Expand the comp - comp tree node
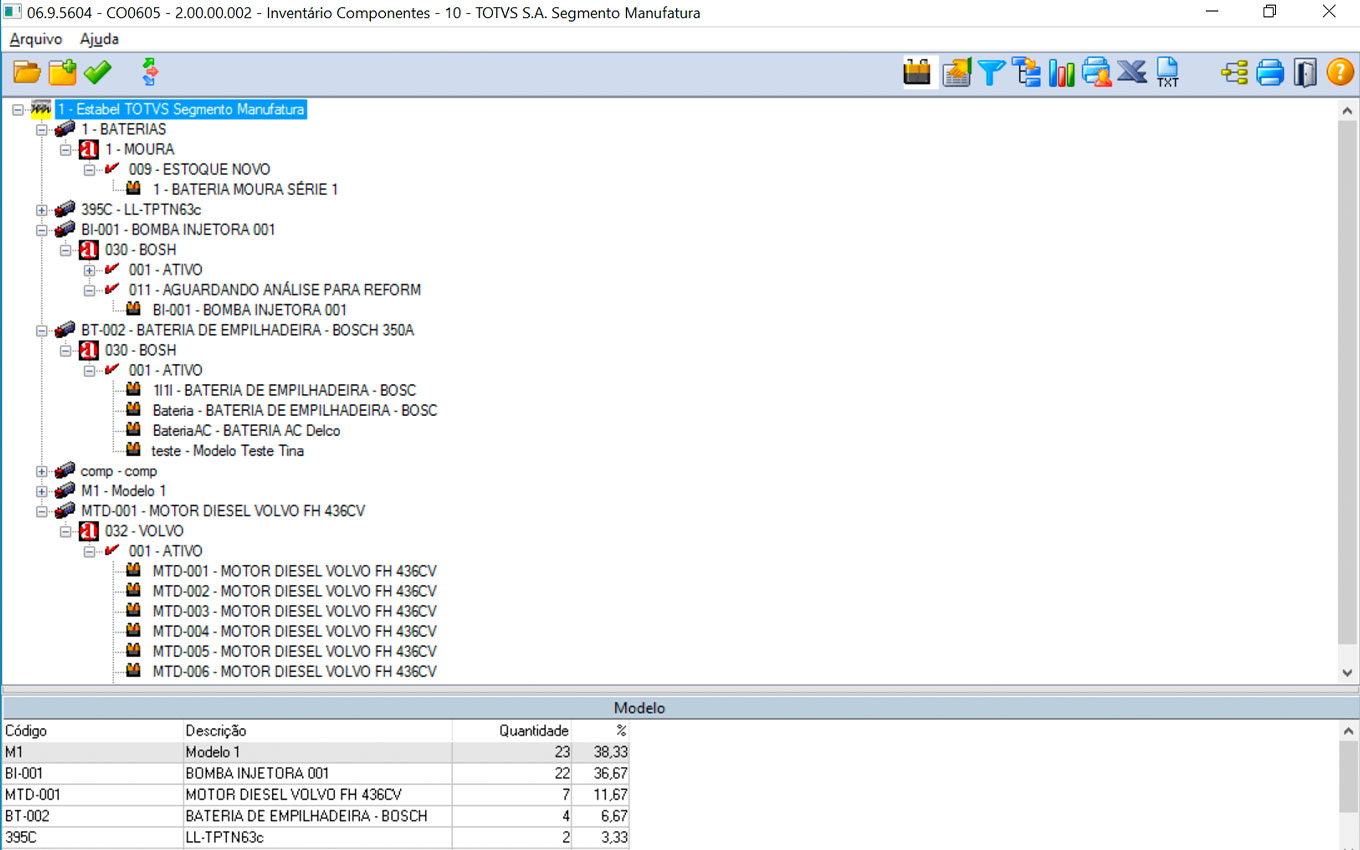 pyautogui.click(x=41, y=471)
